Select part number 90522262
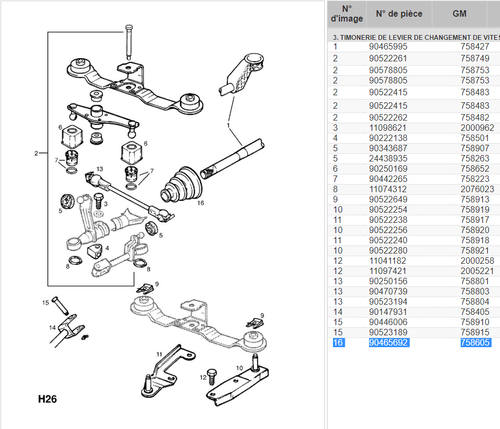The height and width of the screenshot is (429, 500). [388, 117]
